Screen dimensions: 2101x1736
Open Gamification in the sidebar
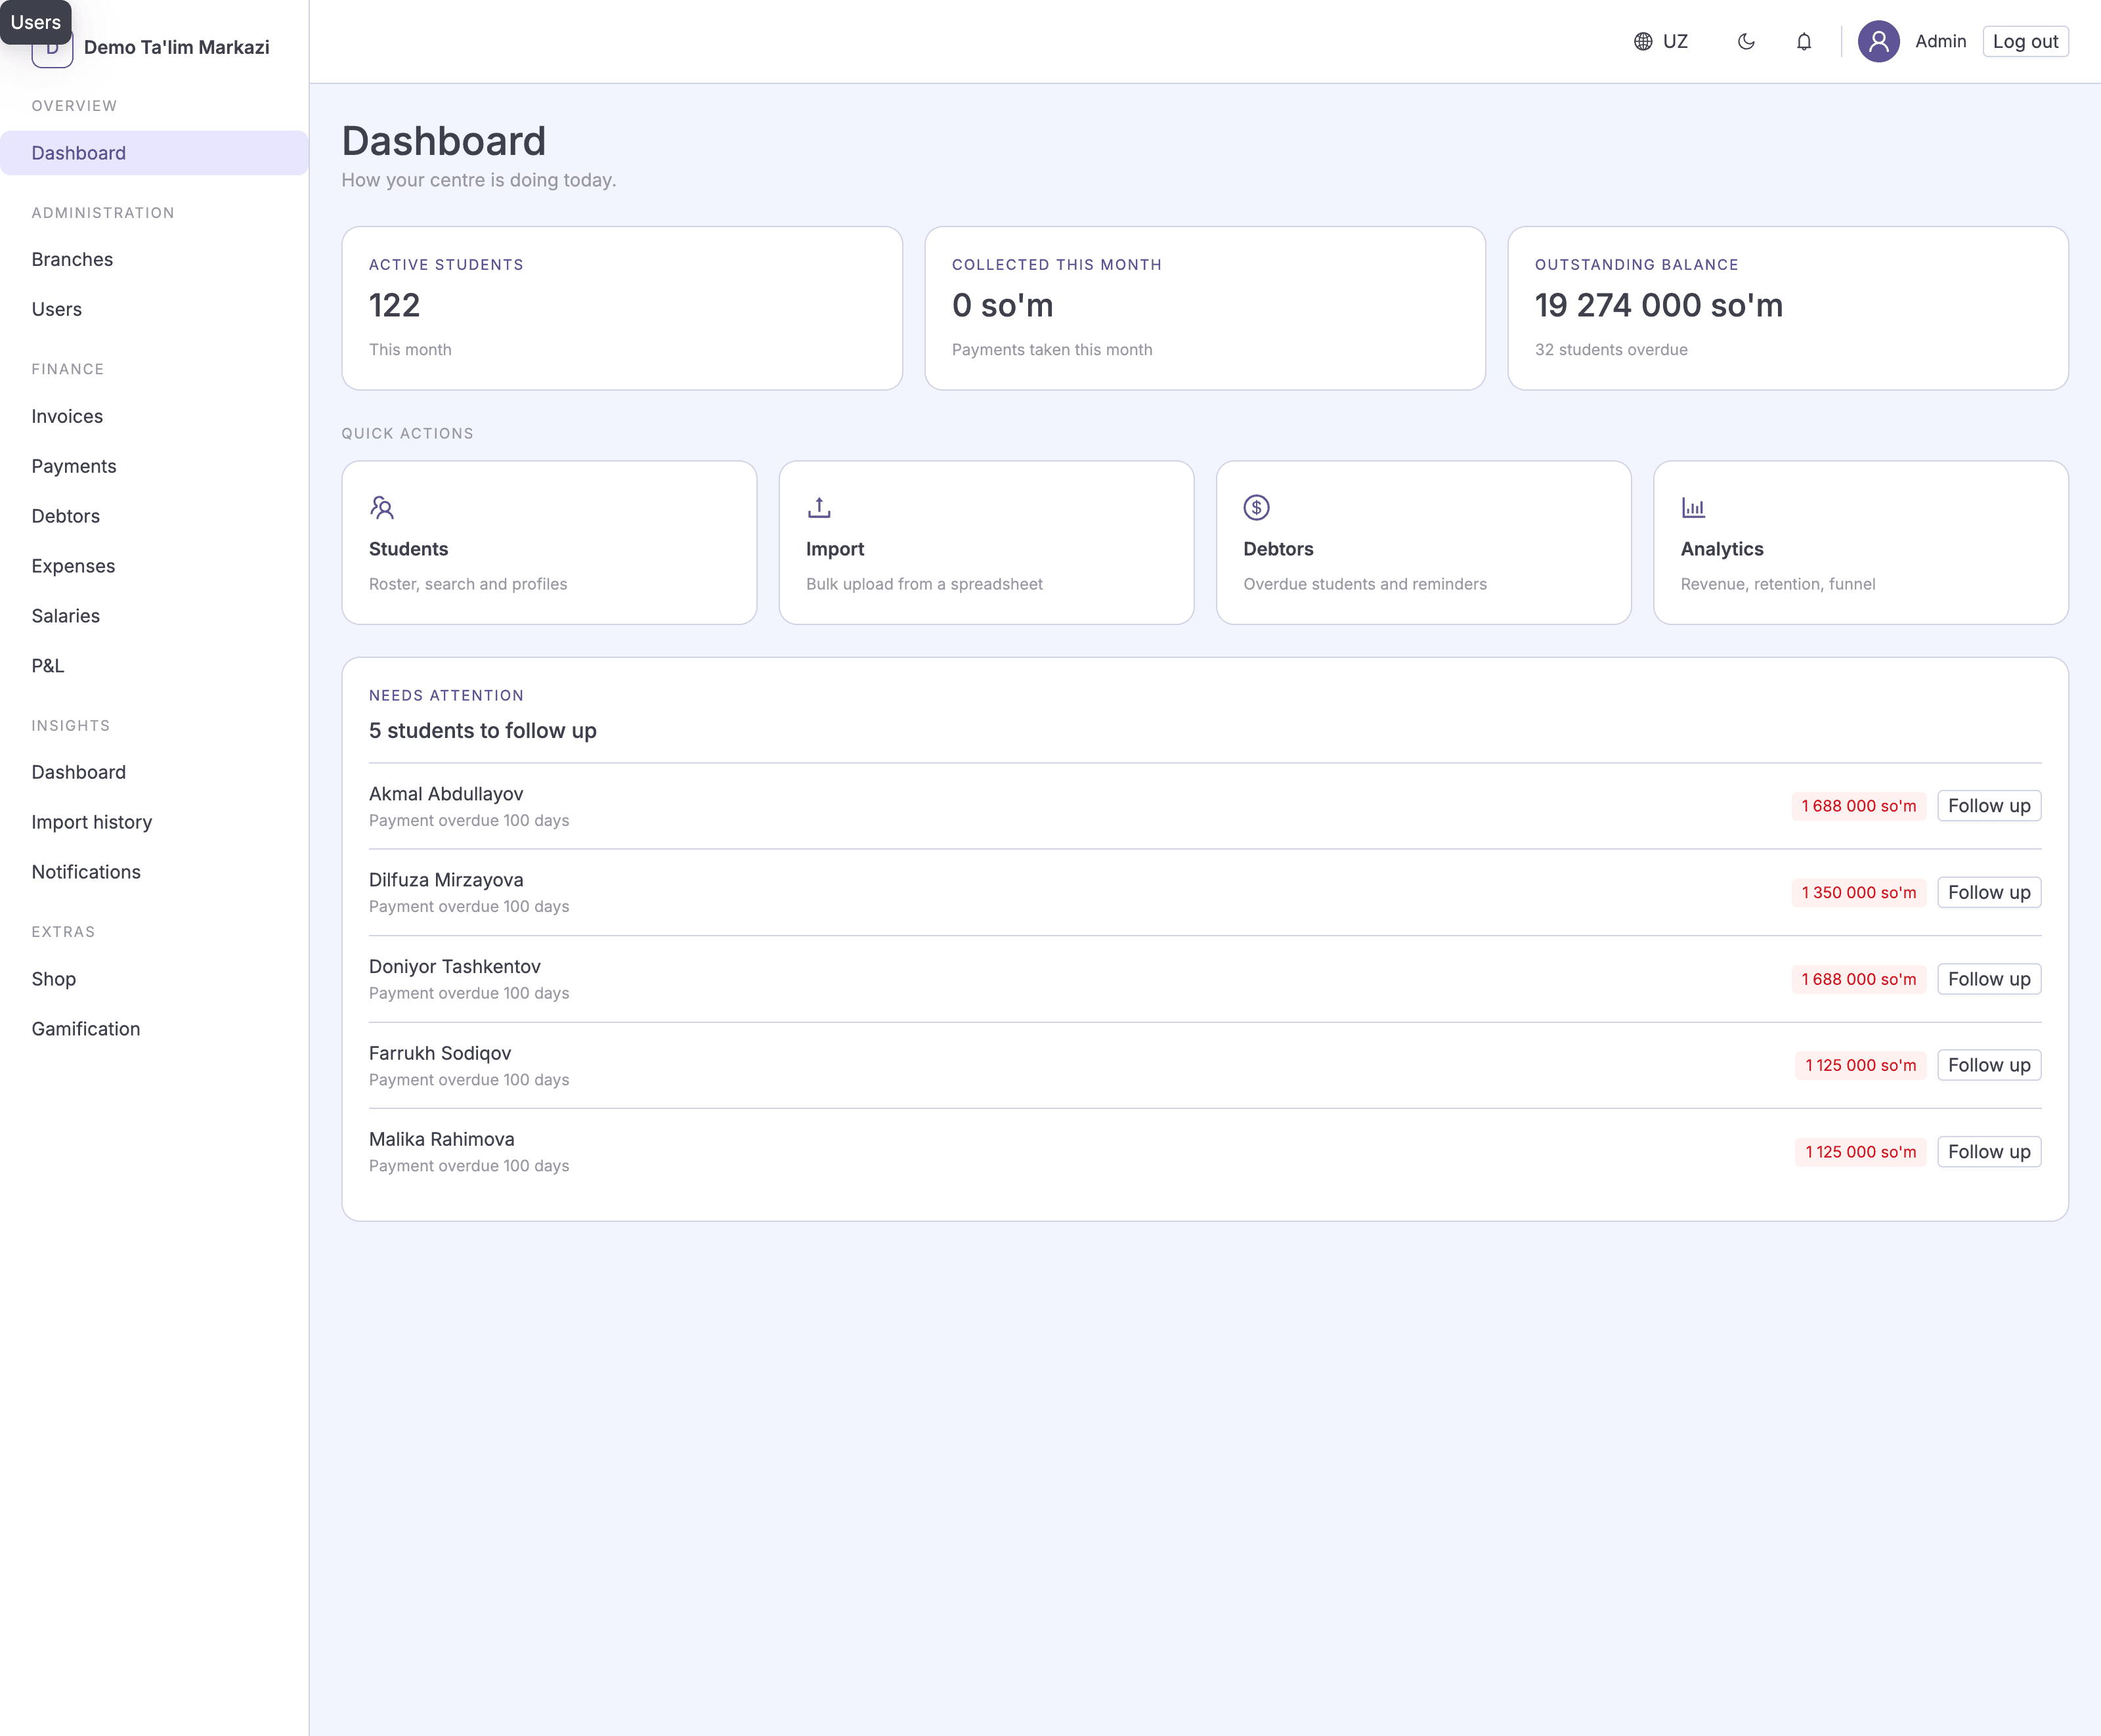154,1029
